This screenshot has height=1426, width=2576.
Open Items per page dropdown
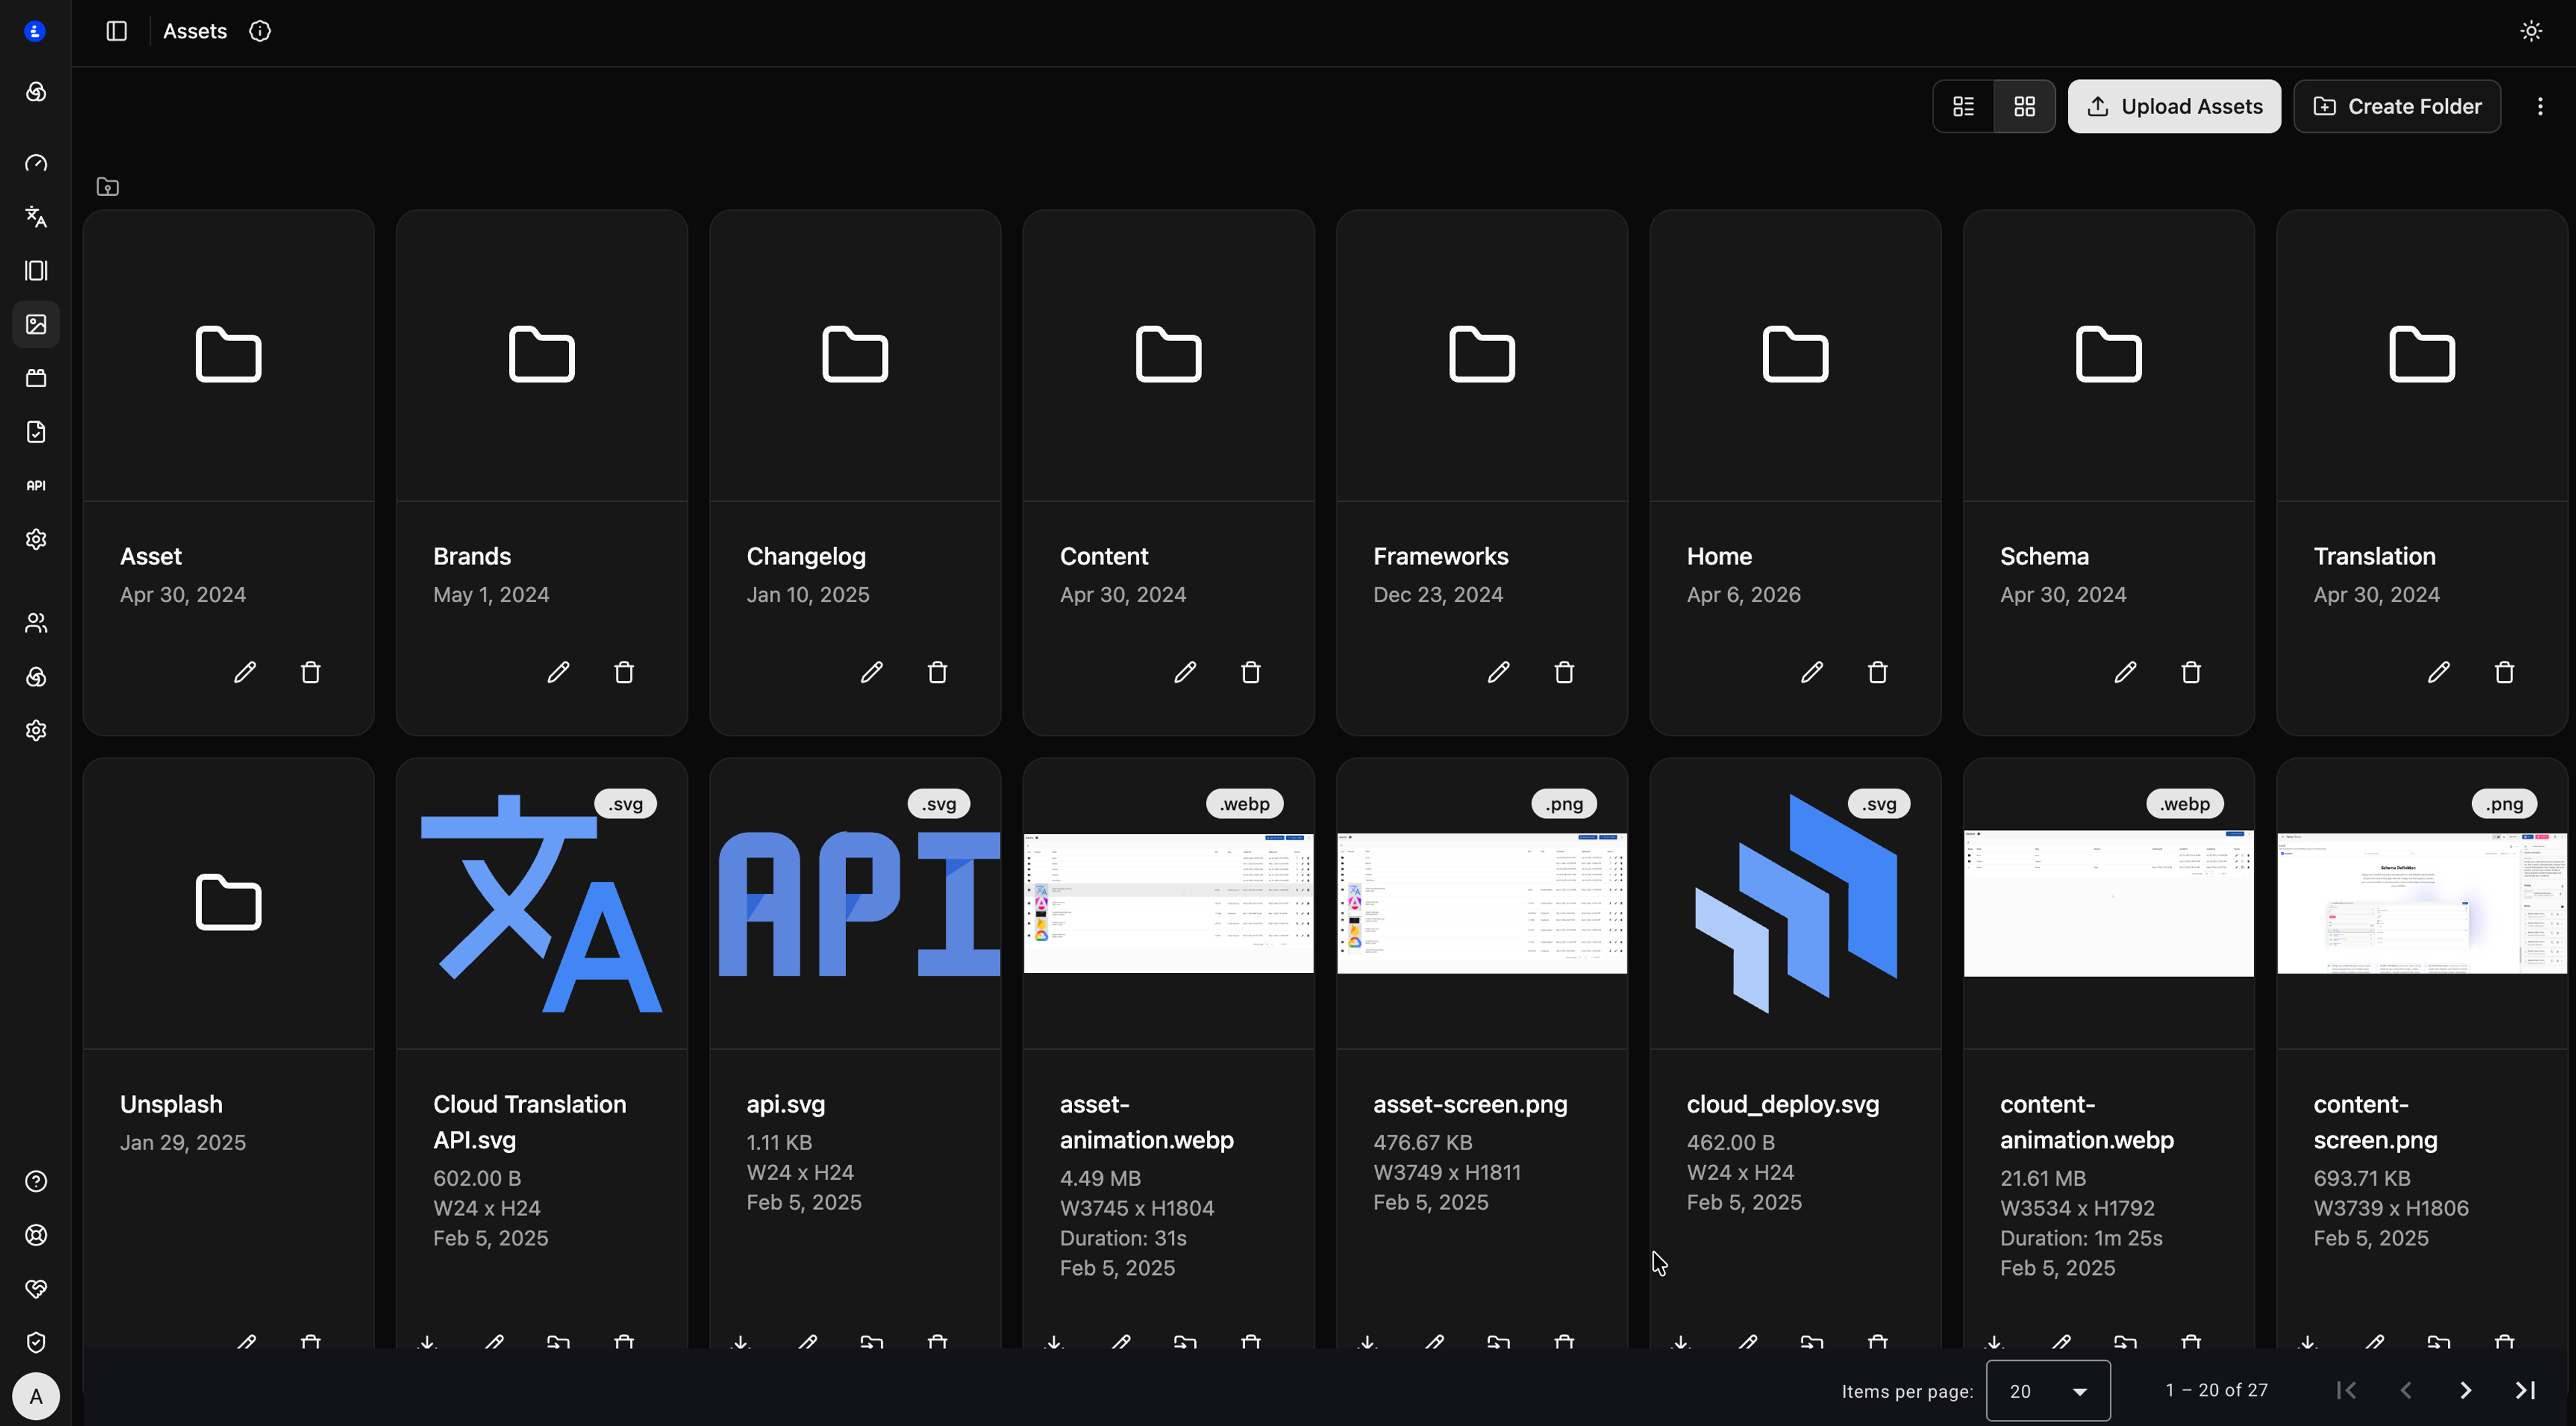pos(2048,1391)
